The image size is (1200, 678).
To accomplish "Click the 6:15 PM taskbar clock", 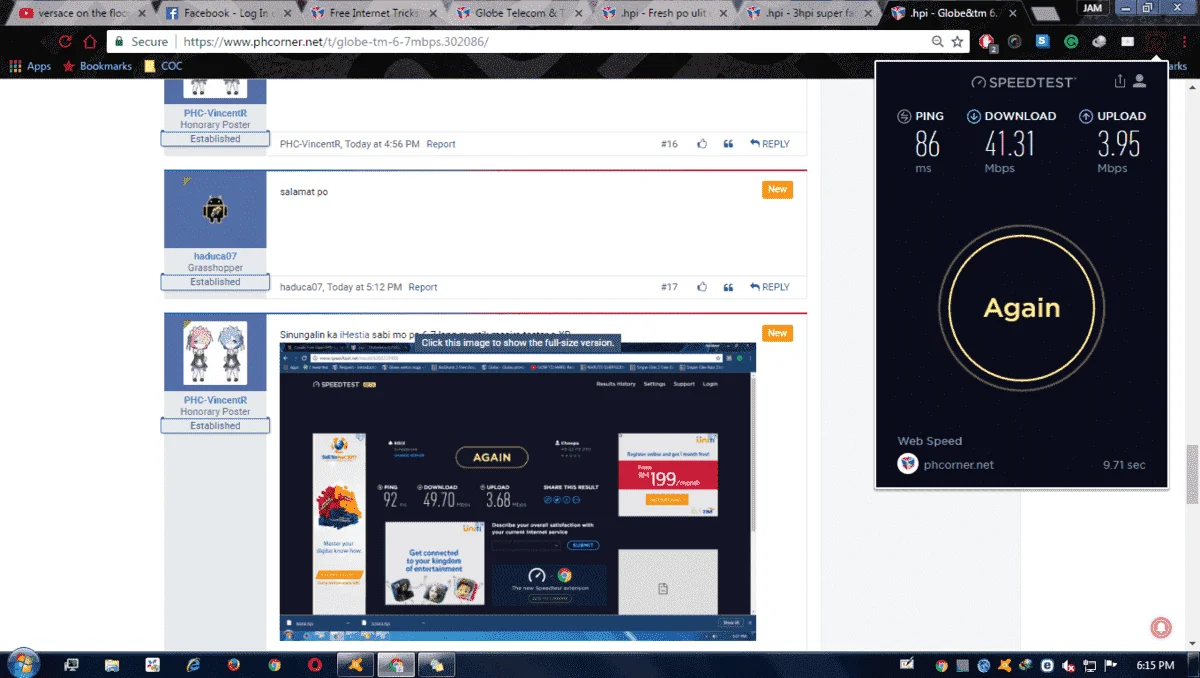I will point(1156,665).
